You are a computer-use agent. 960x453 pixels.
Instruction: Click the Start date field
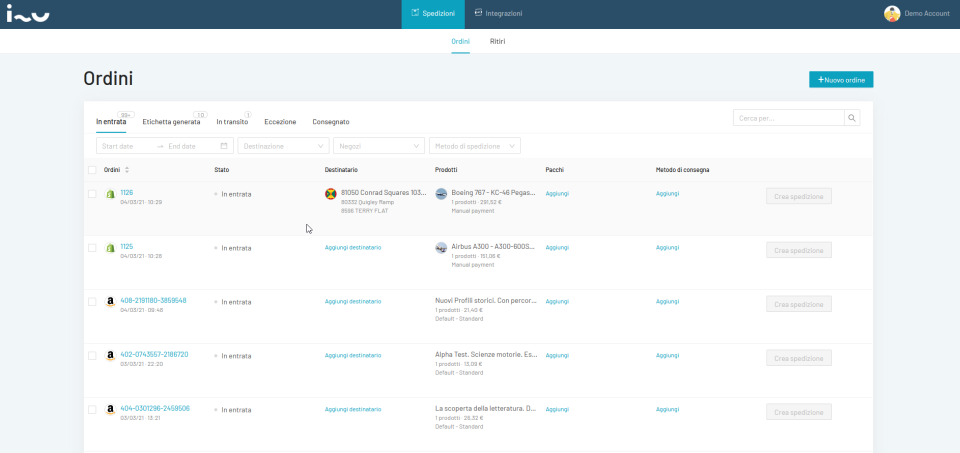(126, 146)
